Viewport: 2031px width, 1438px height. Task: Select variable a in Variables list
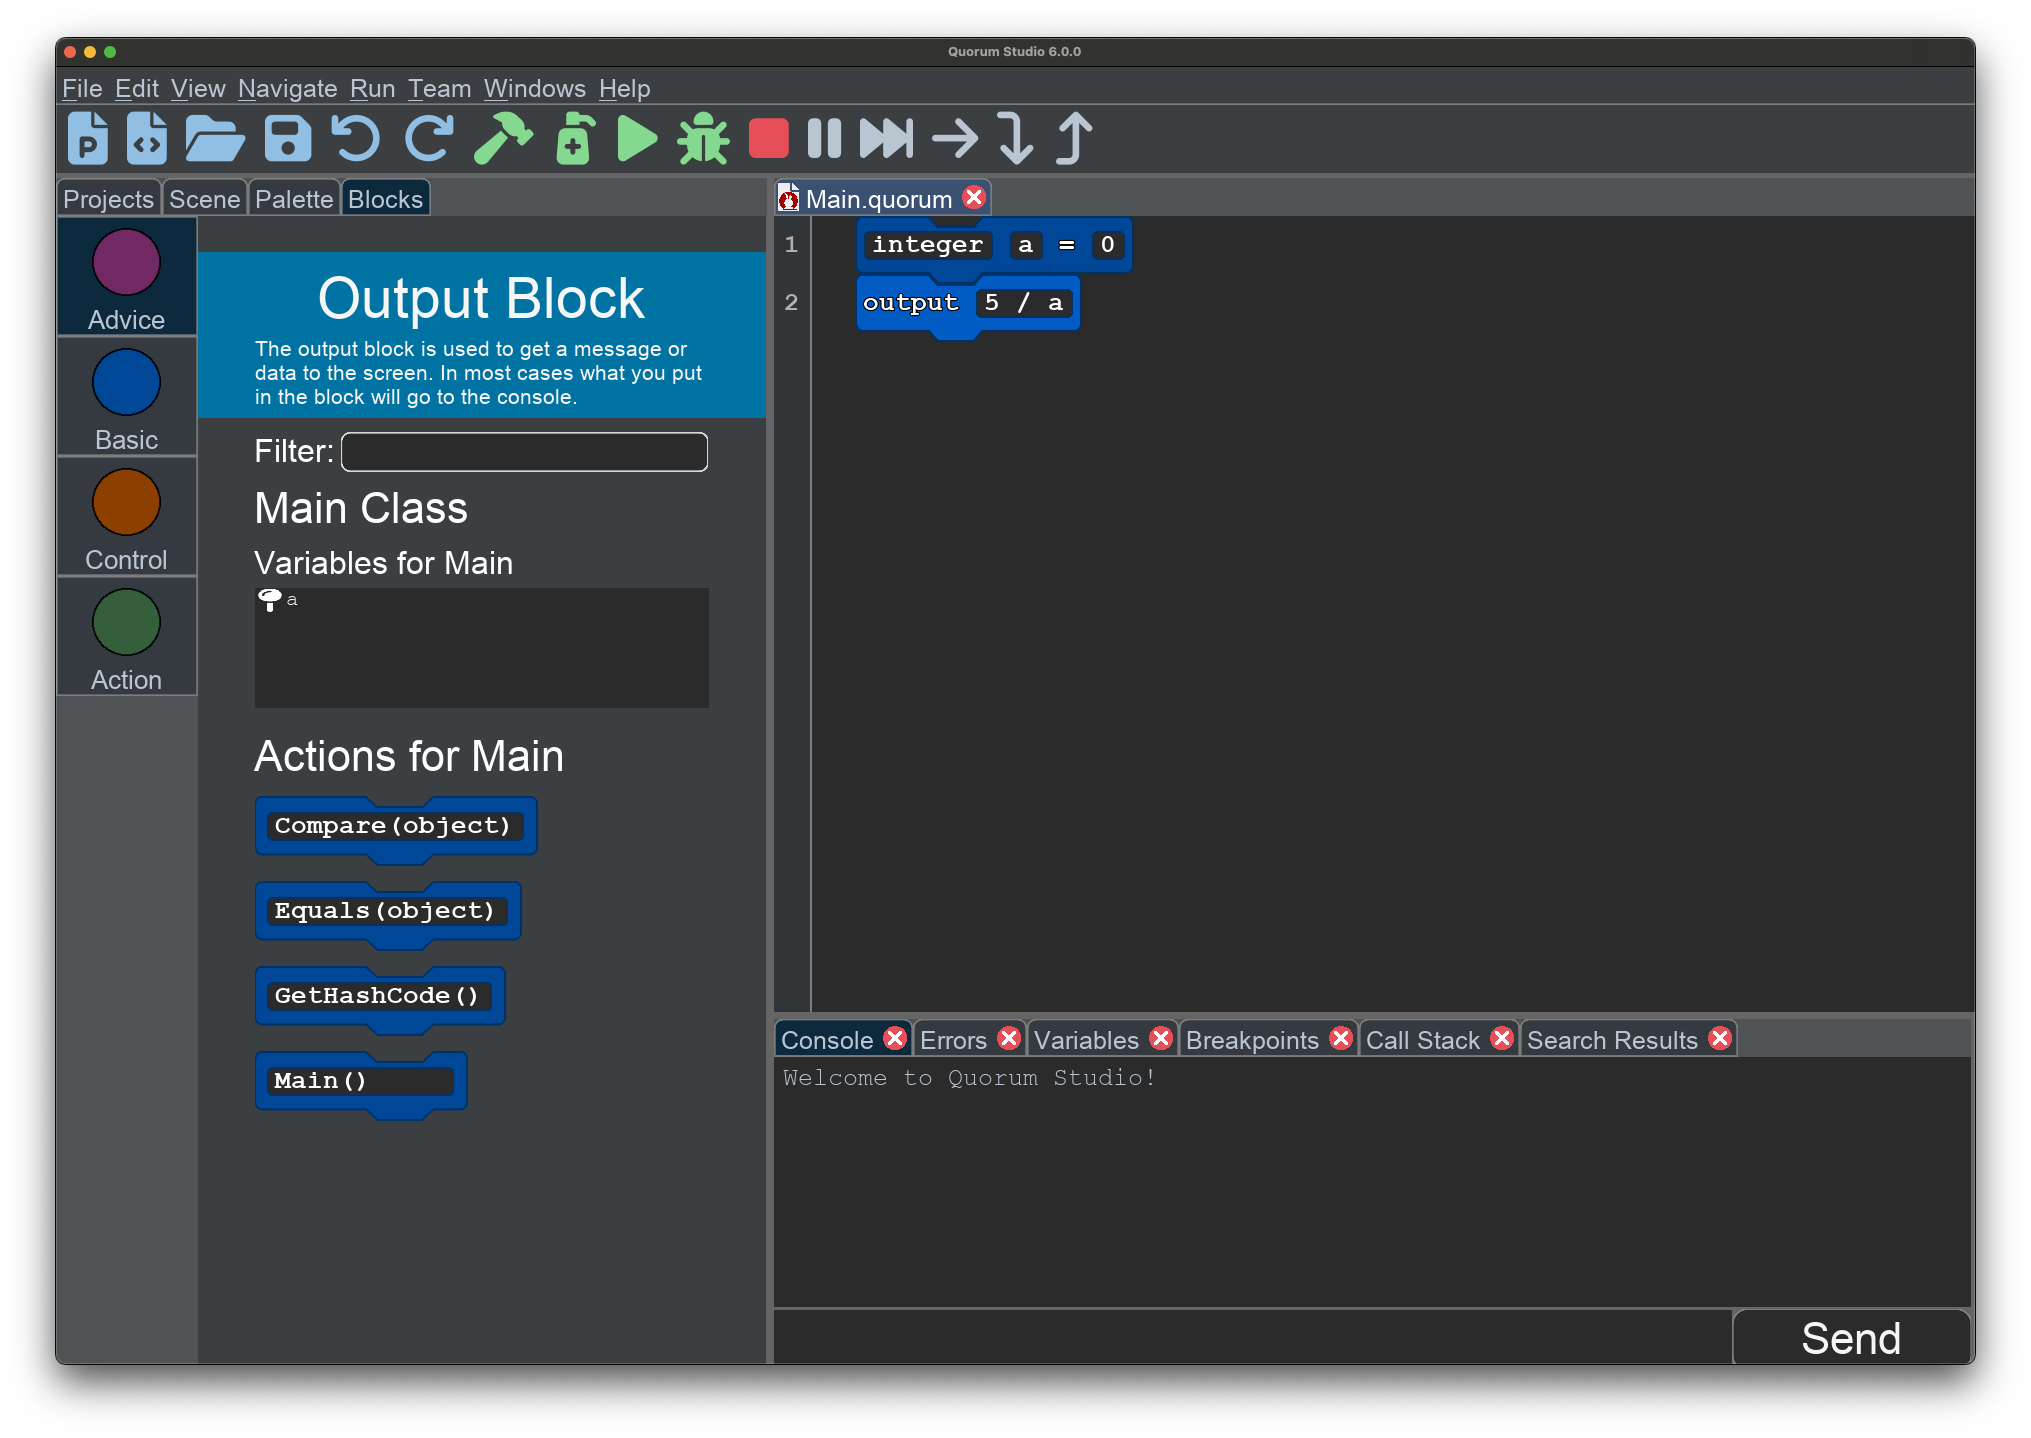pos(278,600)
